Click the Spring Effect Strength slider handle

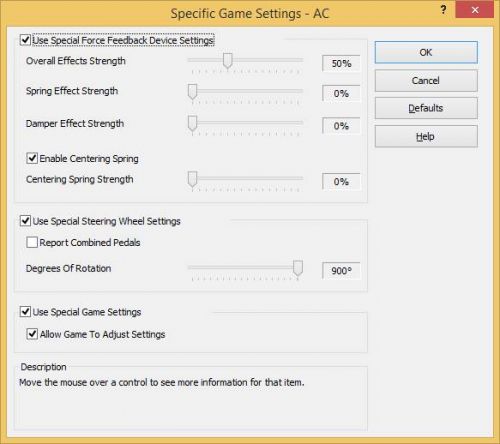pos(192,91)
